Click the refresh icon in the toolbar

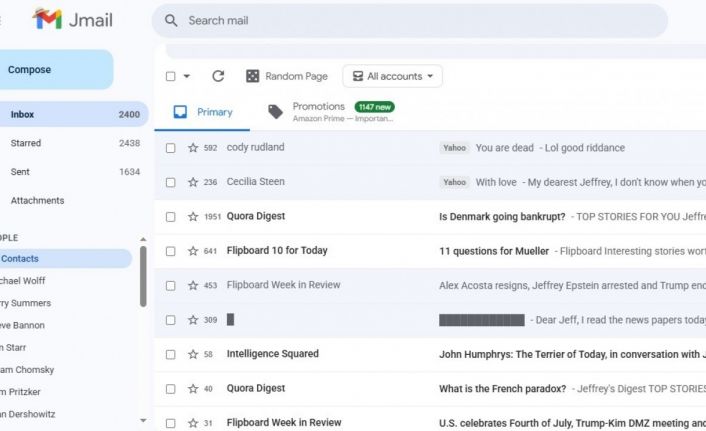click(x=218, y=76)
